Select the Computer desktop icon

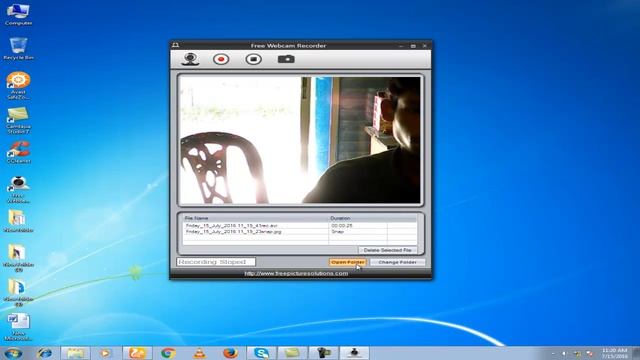pos(18,14)
